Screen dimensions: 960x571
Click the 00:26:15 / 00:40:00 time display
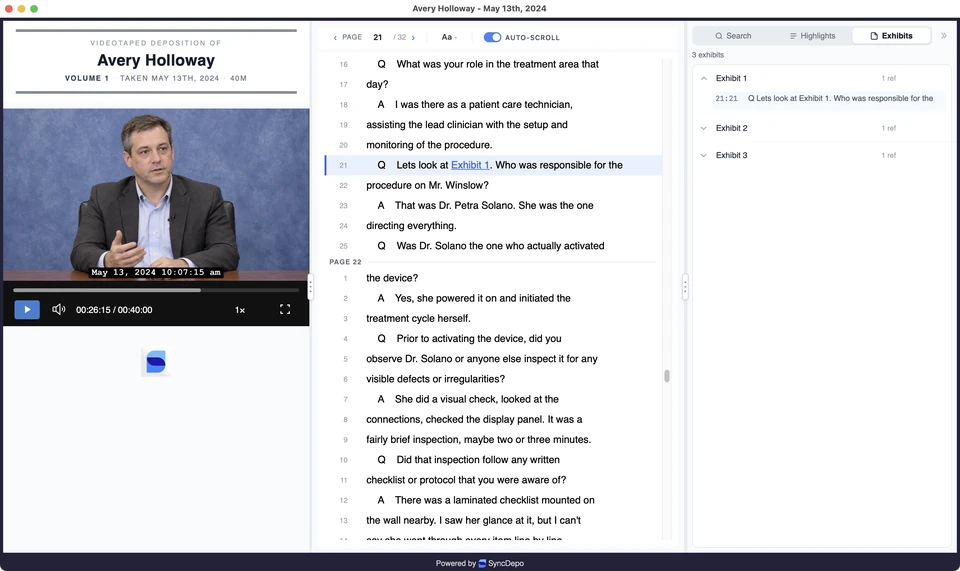coord(114,310)
